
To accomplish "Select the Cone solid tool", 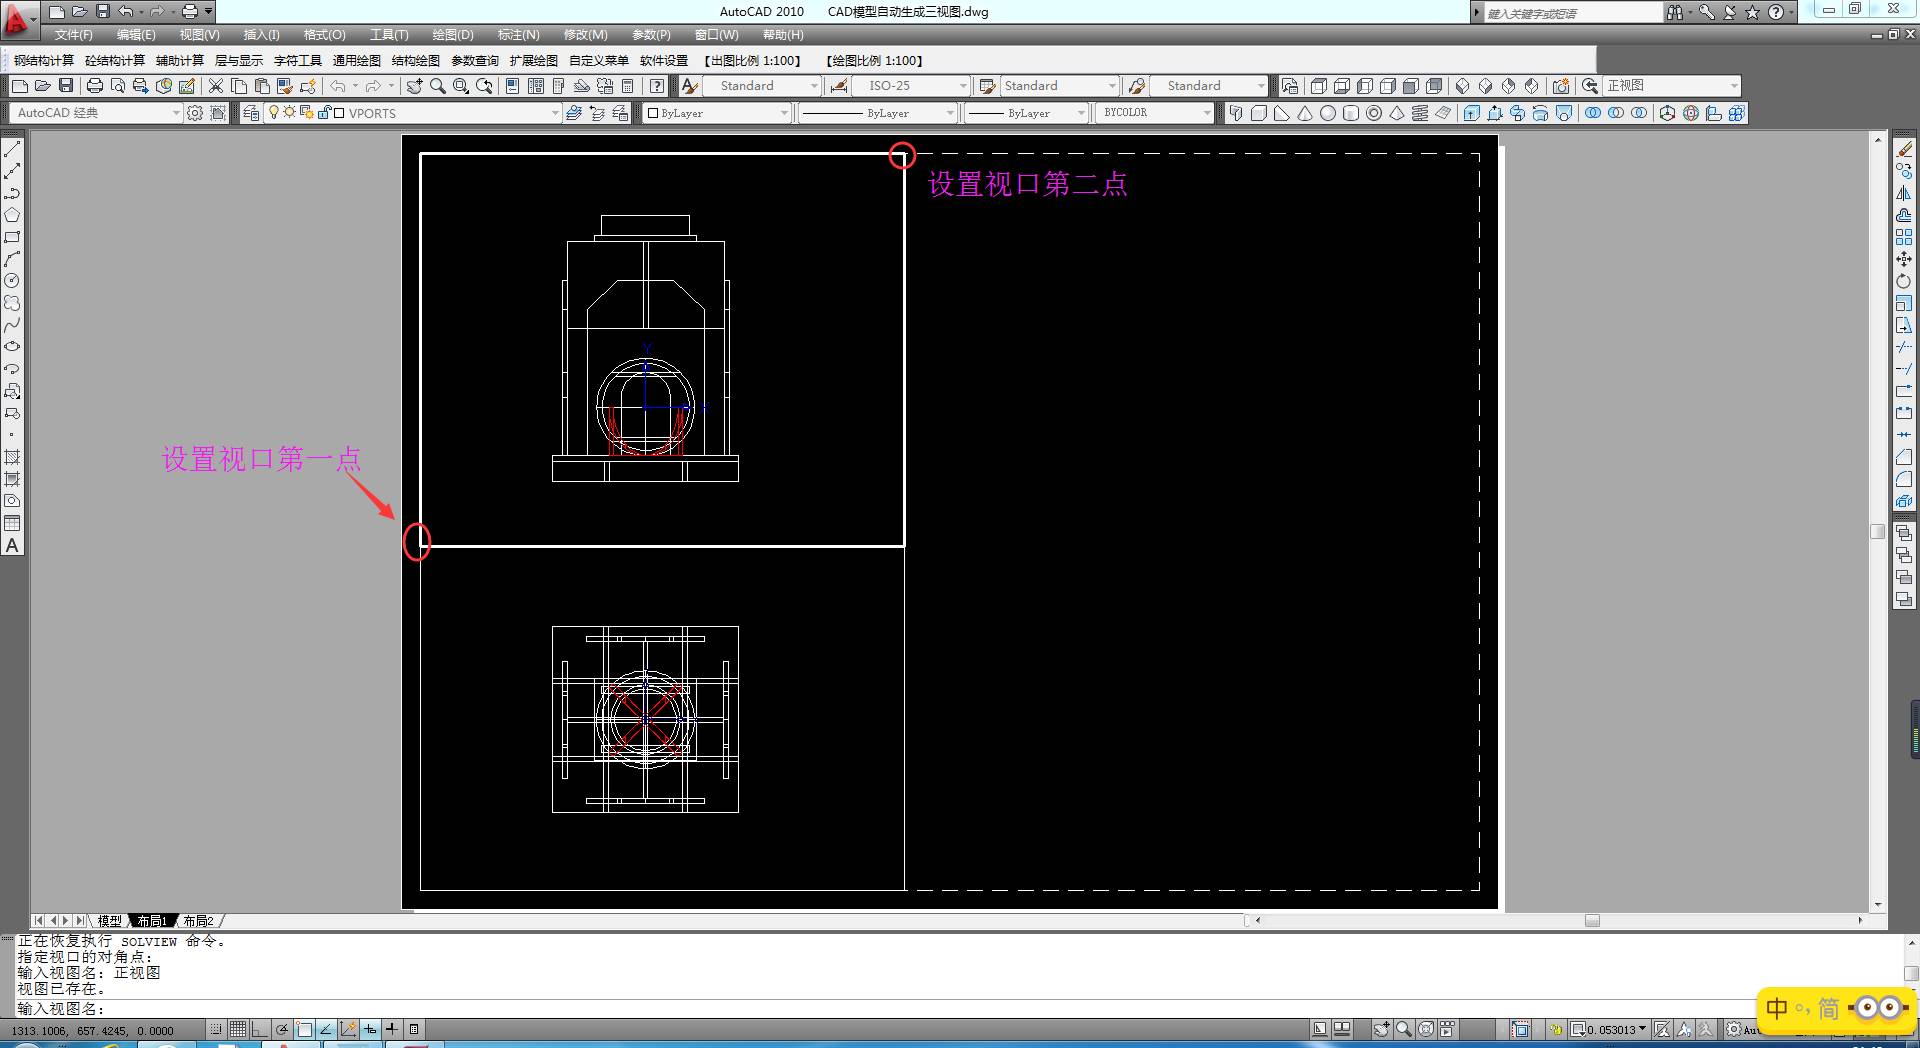I will click(1305, 113).
